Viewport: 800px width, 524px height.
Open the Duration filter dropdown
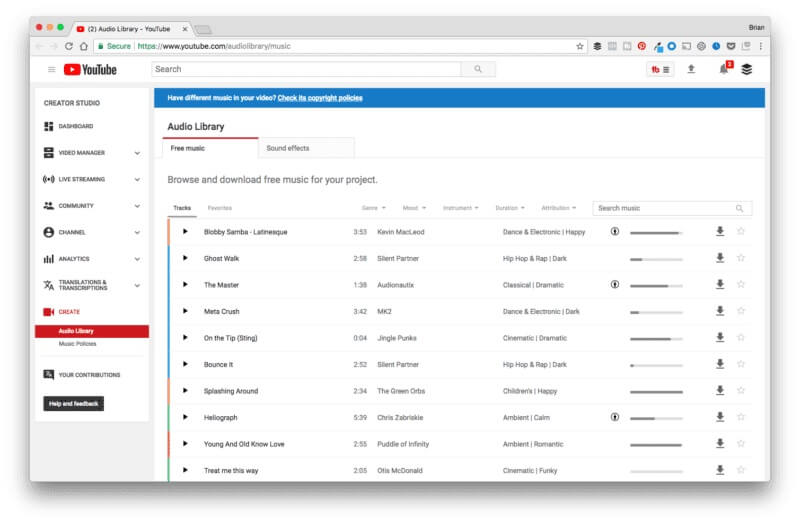(x=510, y=208)
